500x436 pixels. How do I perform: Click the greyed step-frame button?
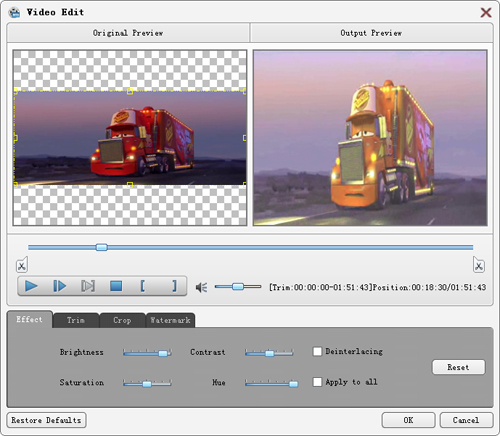pyautogui.click(x=88, y=286)
